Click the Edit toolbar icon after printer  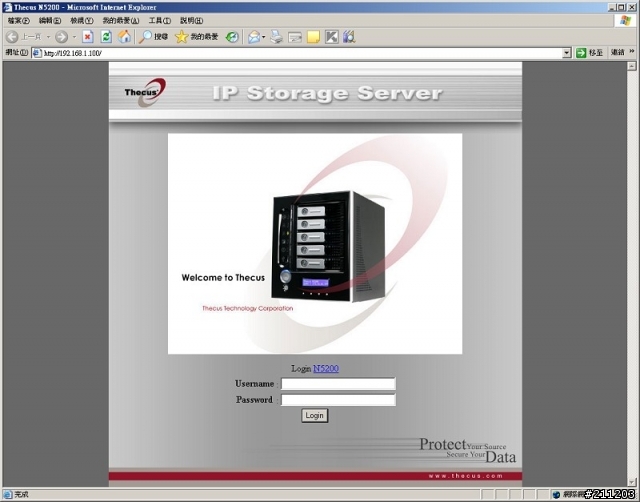[295, 38]
